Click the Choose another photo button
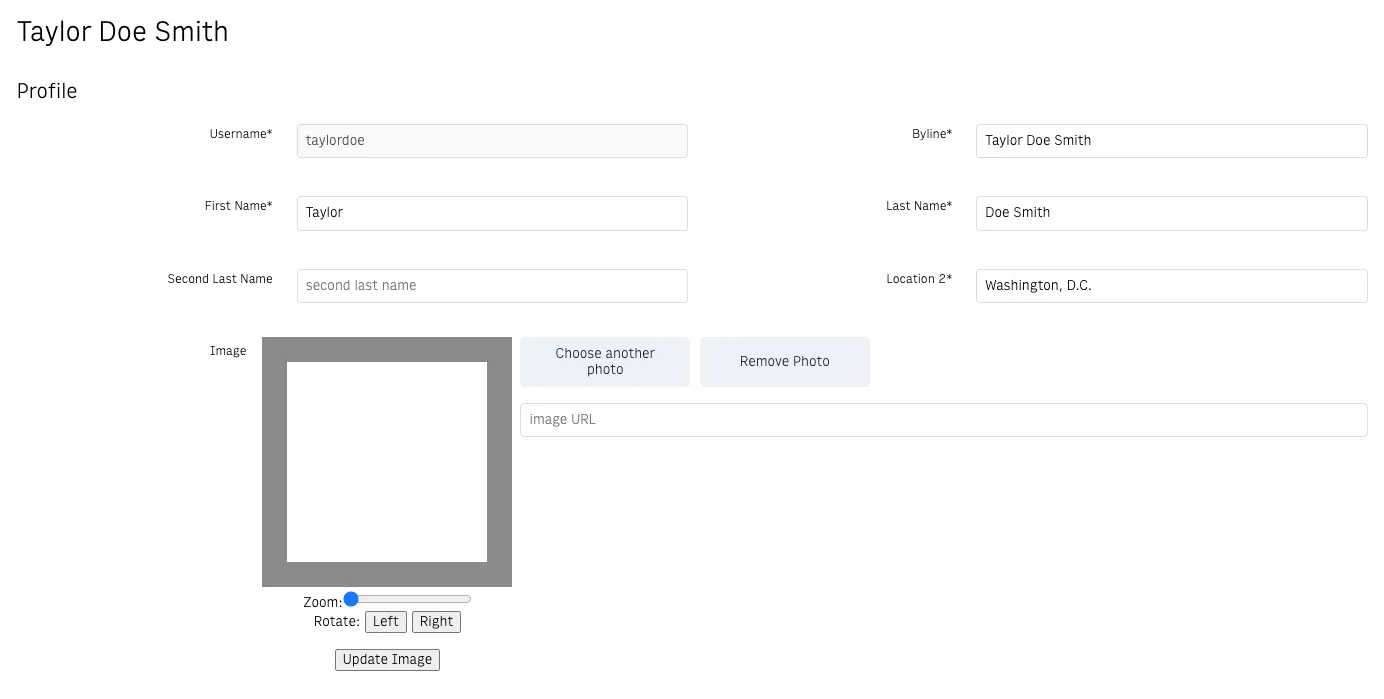Viewport: 1384px width, 699px height. [x=605, y=362]
